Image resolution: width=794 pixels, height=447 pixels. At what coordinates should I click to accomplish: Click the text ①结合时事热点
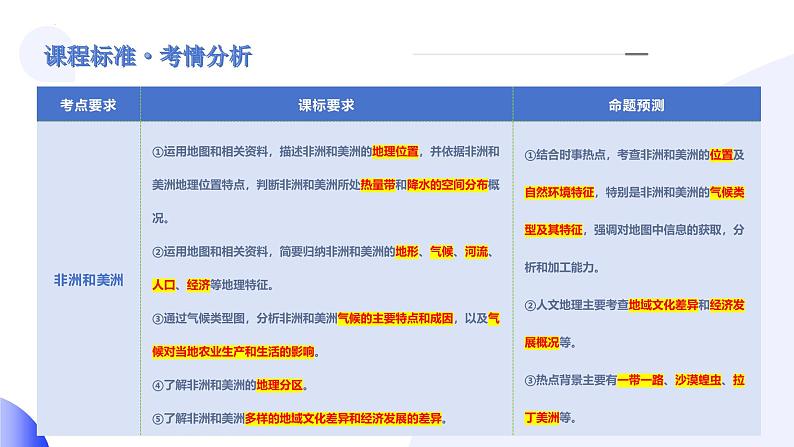pos(565,155)
